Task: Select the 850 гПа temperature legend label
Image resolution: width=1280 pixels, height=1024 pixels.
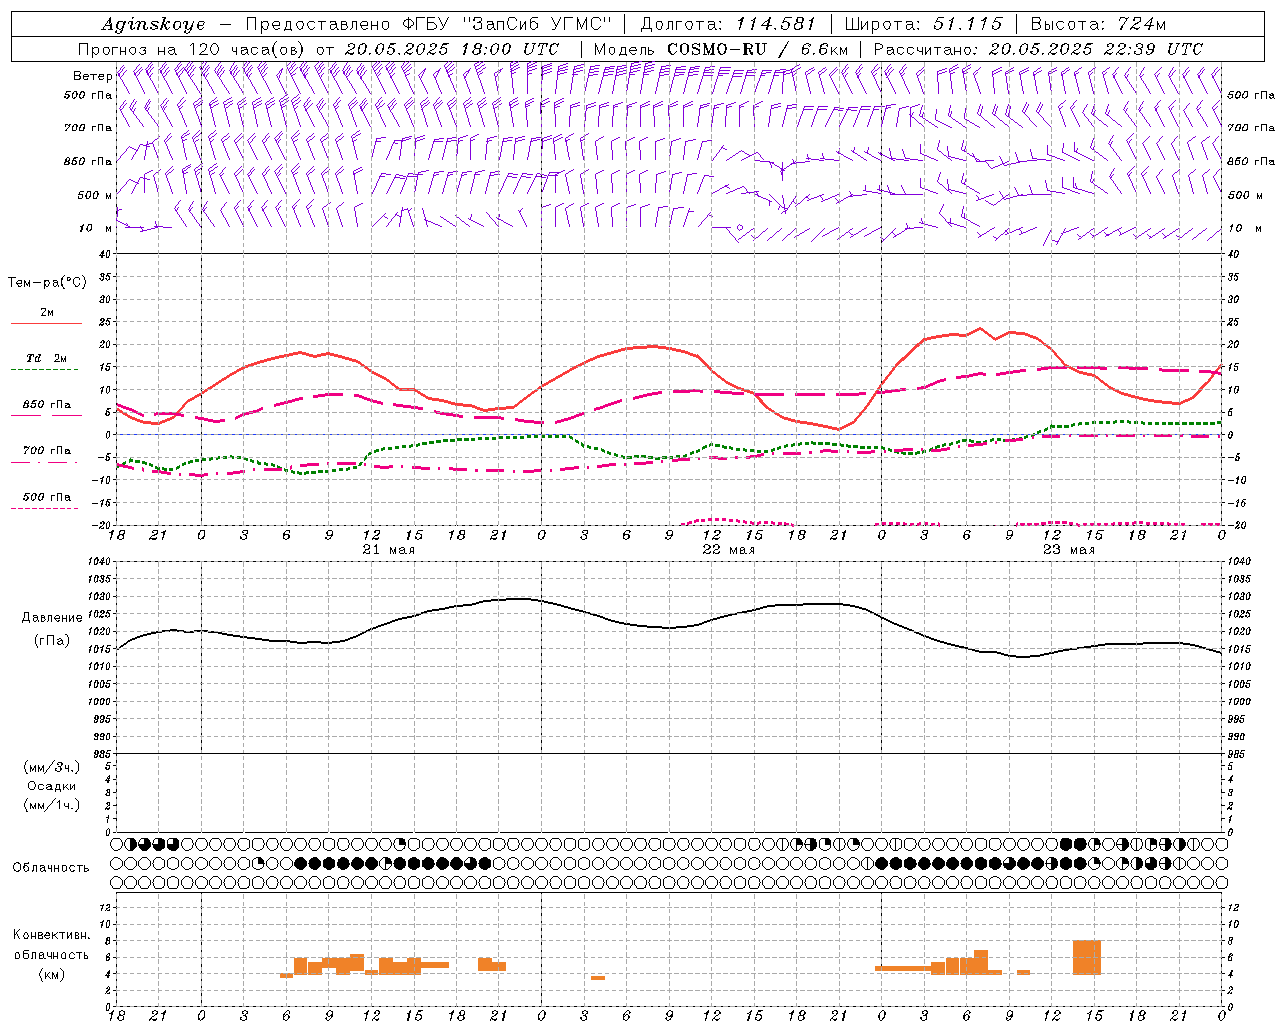Action: [x=47, y=405]
